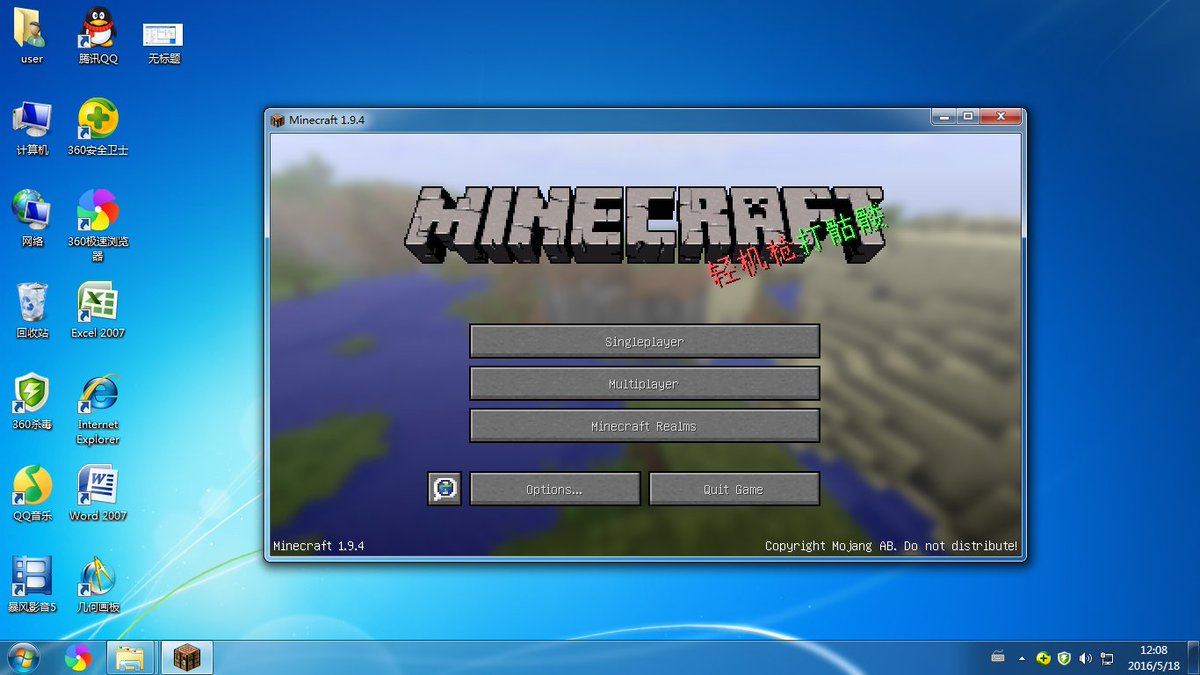The width and height of the screenshot is (1200, 675).
Task: Open the Singleplayer menu
Action: tap(644, 341)
